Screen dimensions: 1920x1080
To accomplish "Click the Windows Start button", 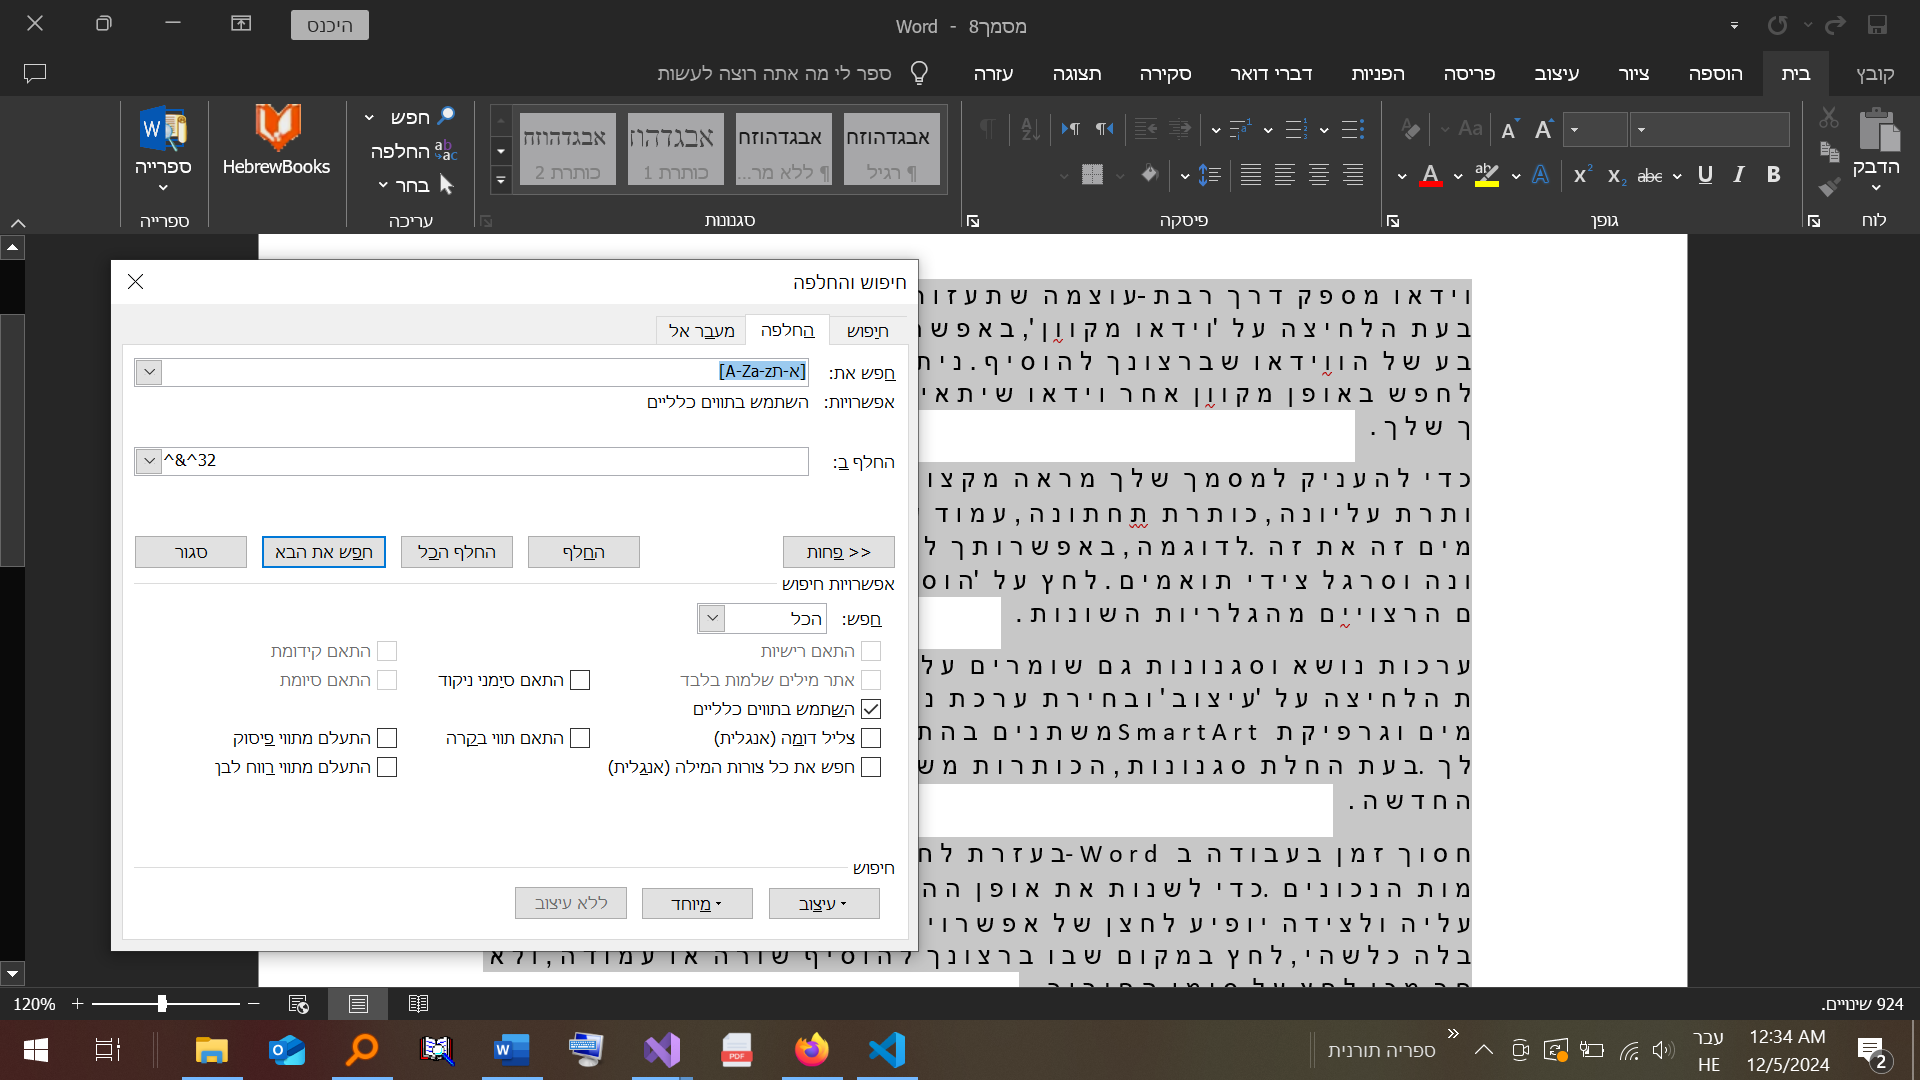I will click(36, 1050).
